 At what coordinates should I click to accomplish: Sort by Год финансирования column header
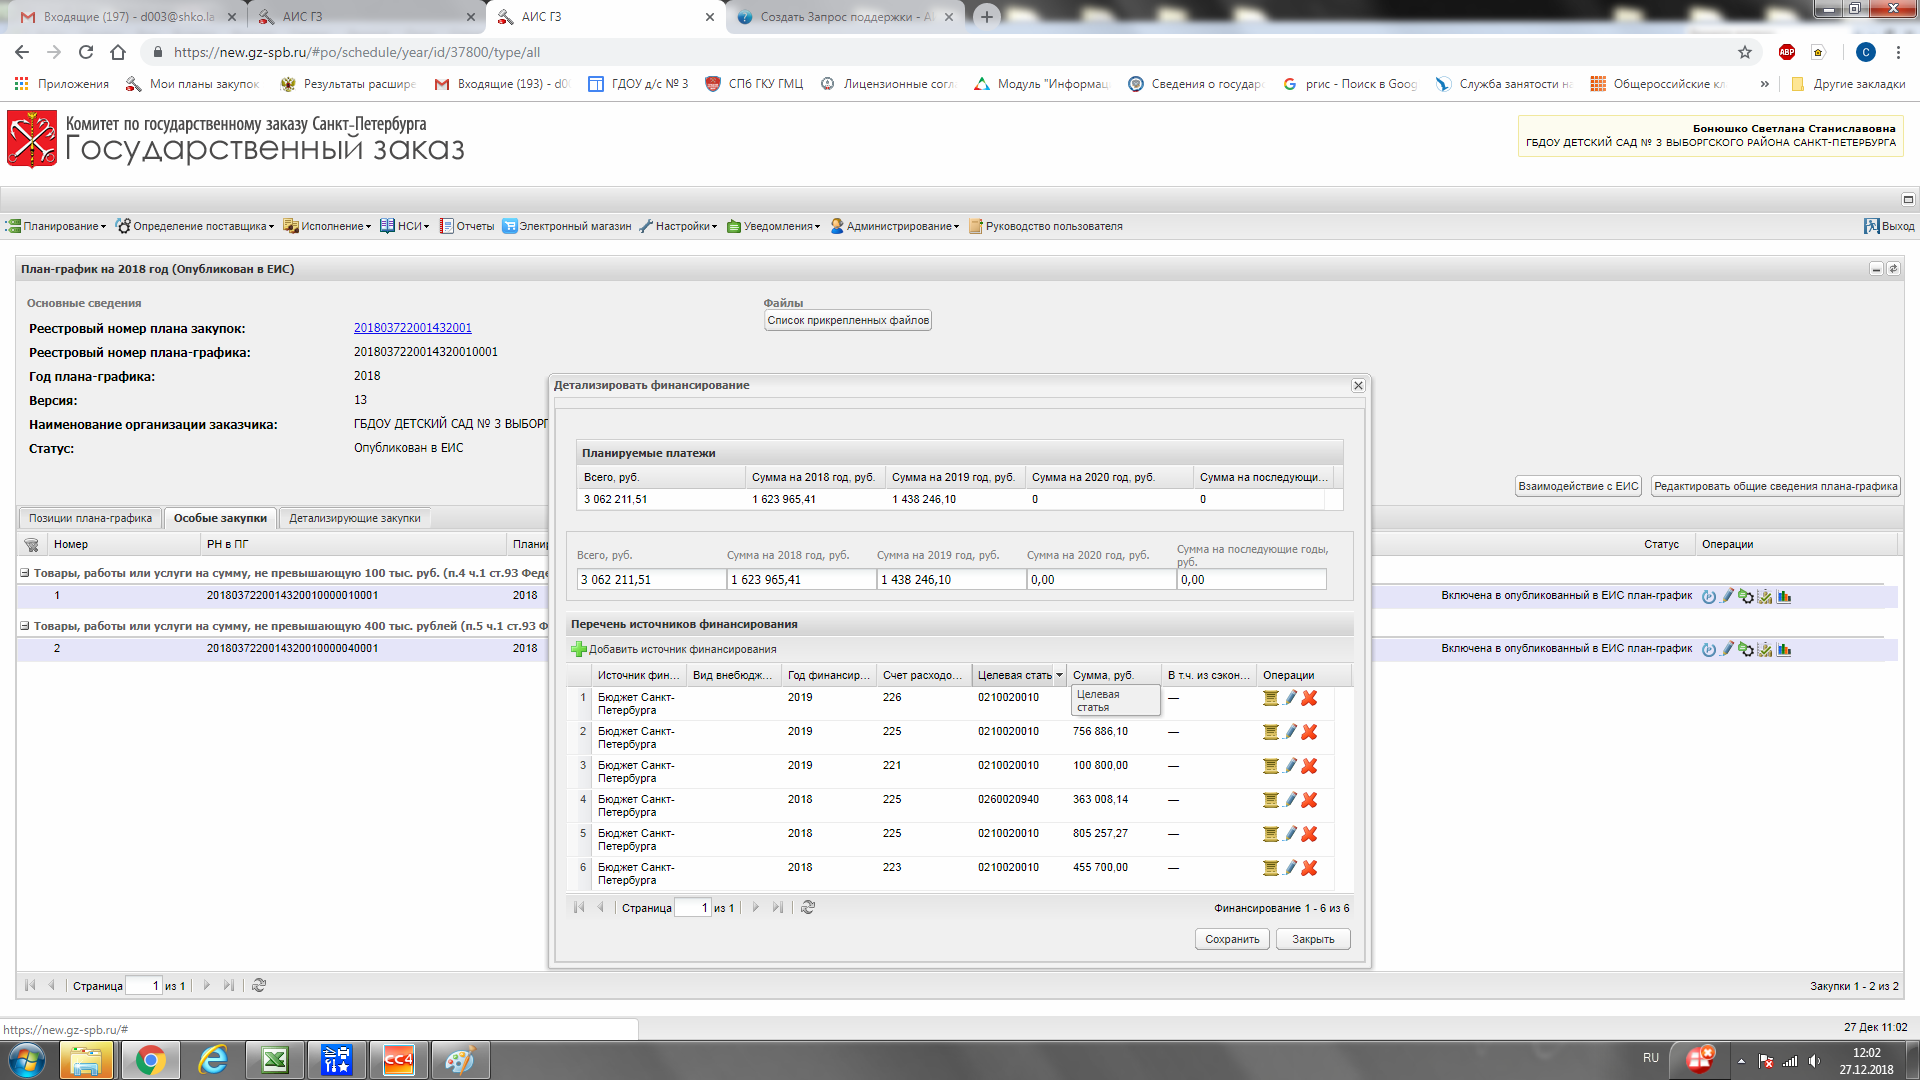829,676
